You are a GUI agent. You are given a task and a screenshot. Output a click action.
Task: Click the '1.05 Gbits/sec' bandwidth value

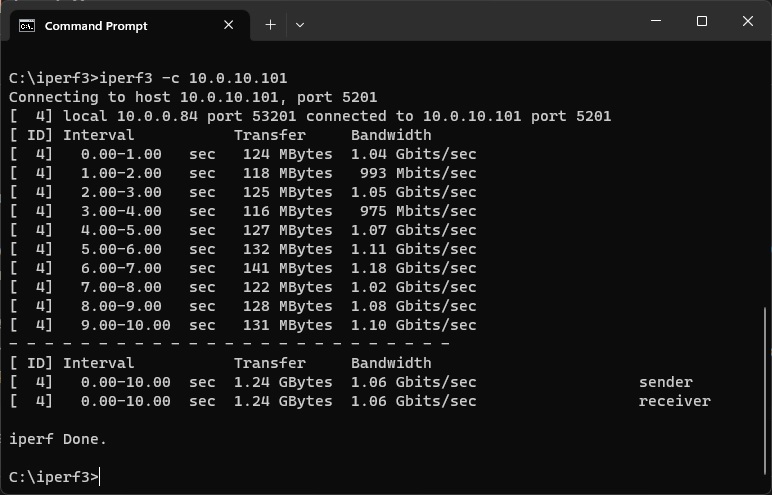coord(414,192)
